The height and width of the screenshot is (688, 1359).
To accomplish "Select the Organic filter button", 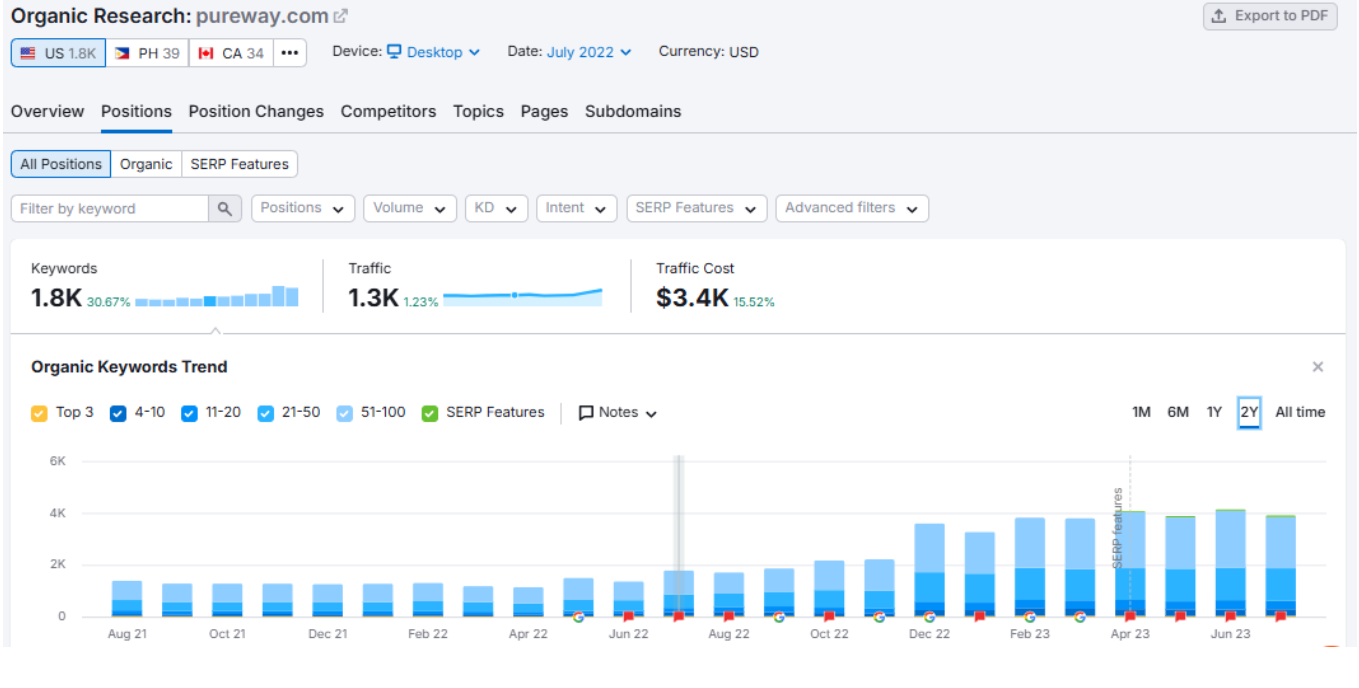I will click(x=146, y=164).
